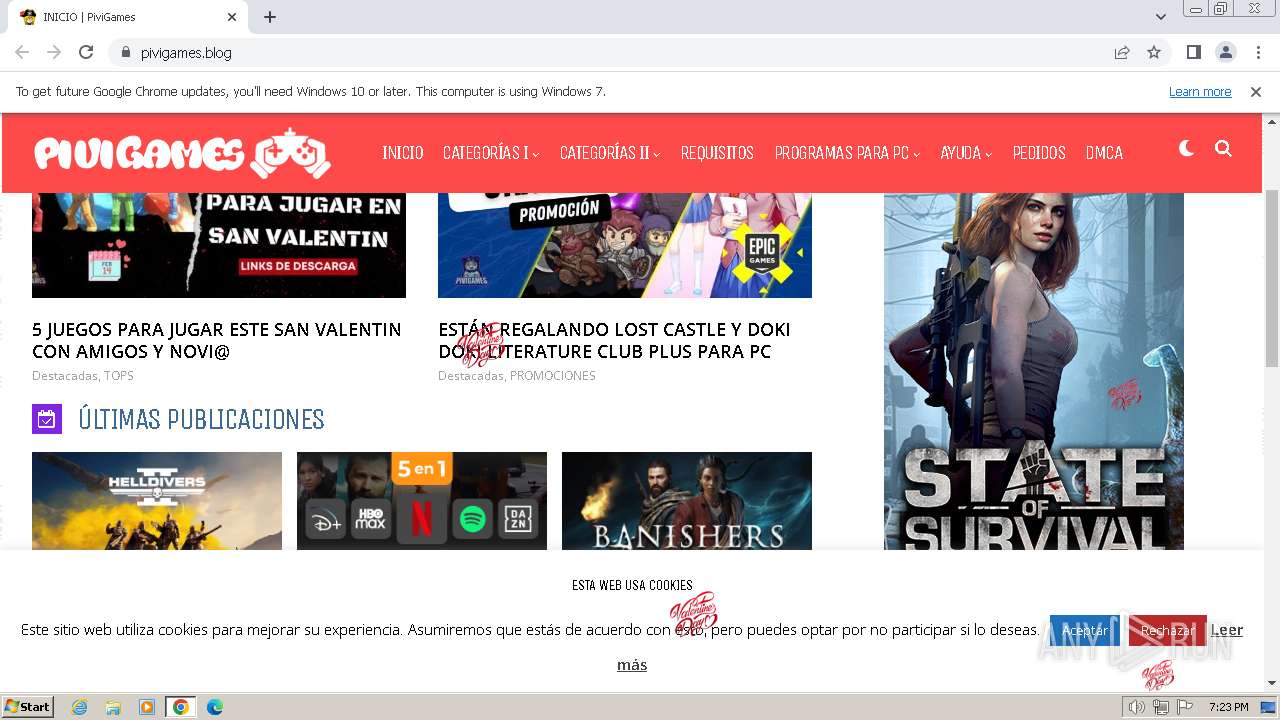Click the Epic Games promotion thumbnail

pos(625,245)
